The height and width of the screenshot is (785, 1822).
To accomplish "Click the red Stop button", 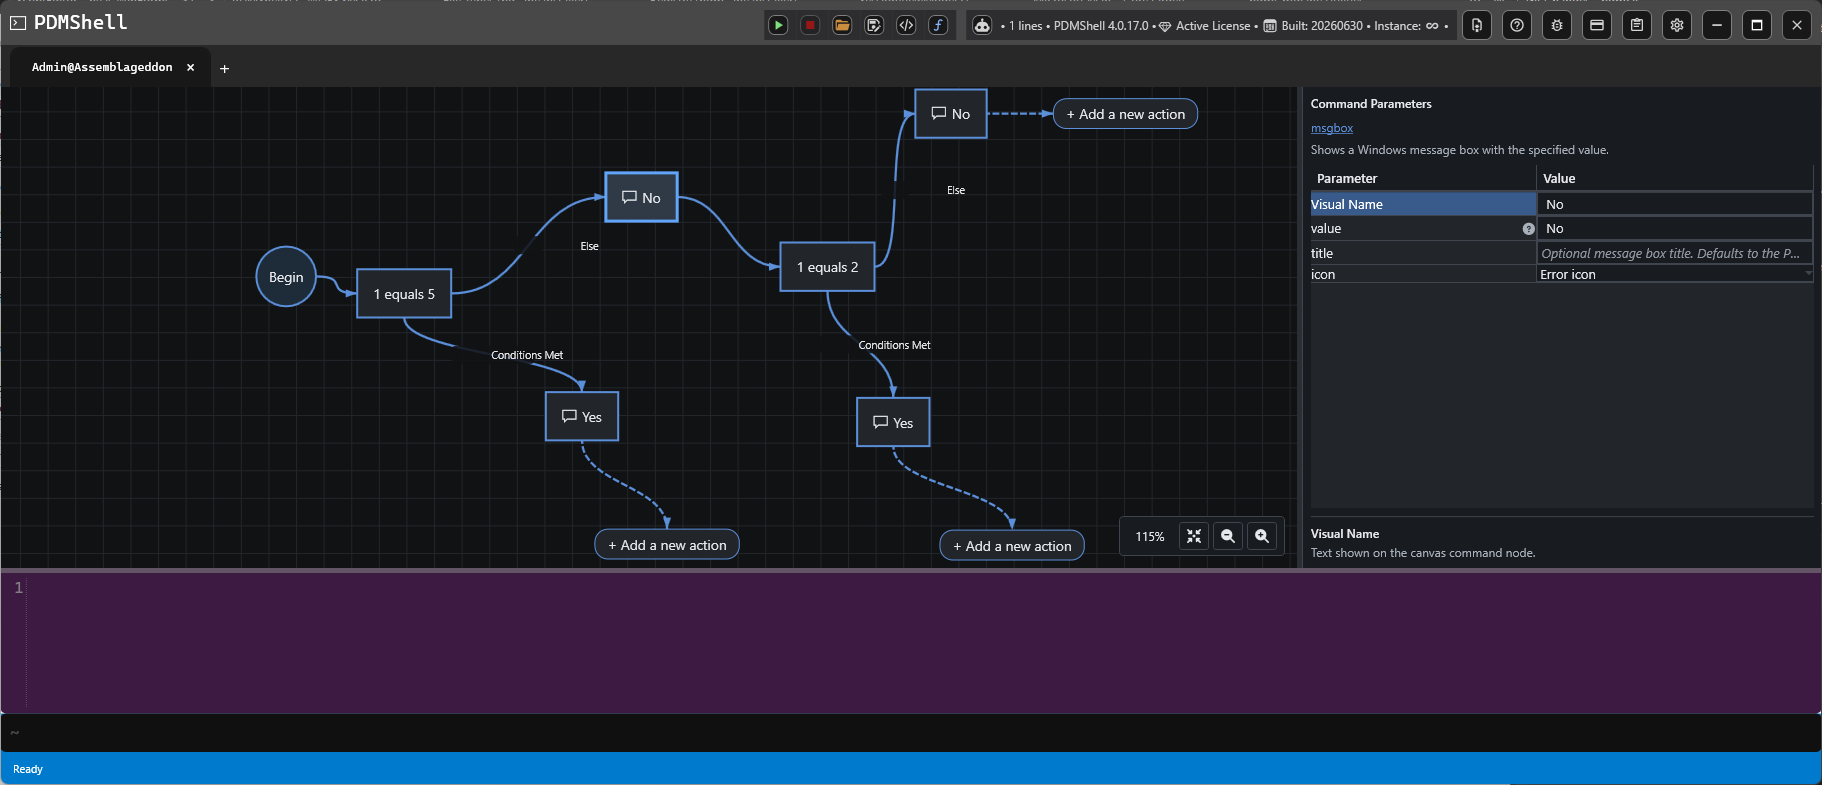I will (810, 25).
